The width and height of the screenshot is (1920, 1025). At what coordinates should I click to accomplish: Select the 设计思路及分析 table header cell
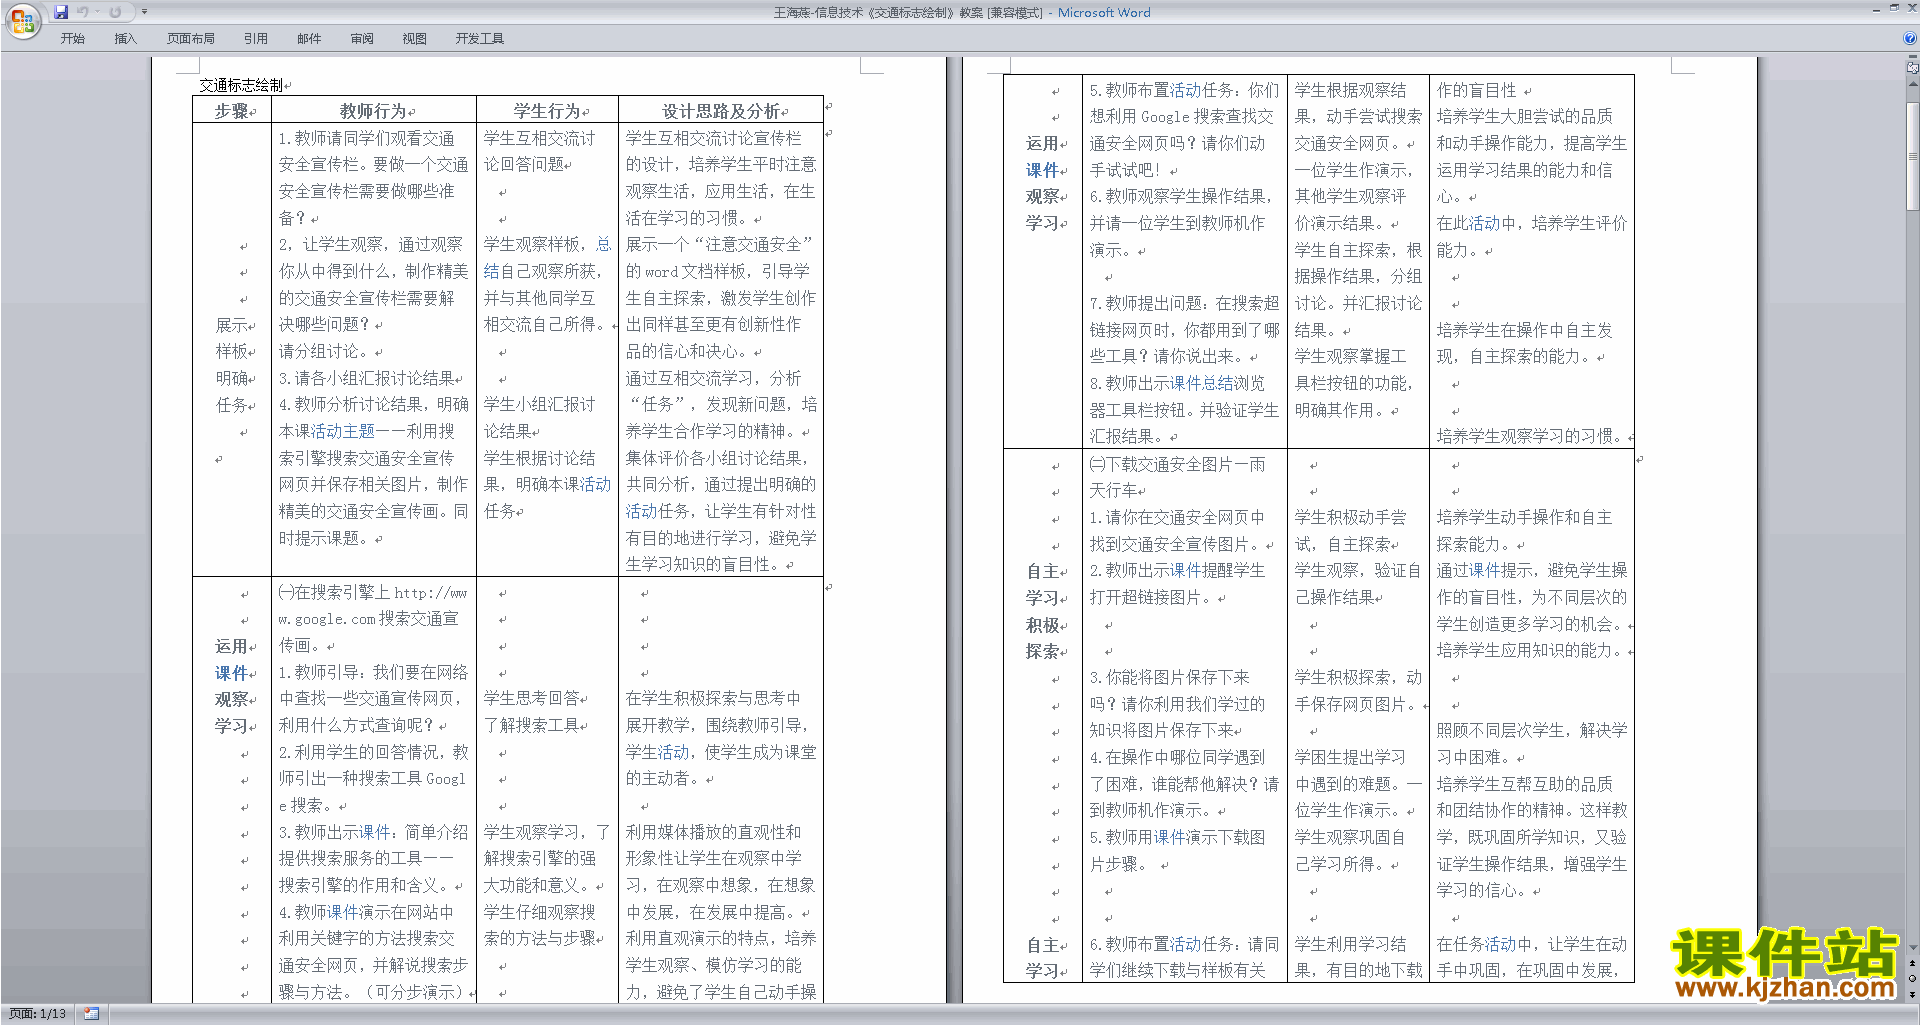point(721,110)
